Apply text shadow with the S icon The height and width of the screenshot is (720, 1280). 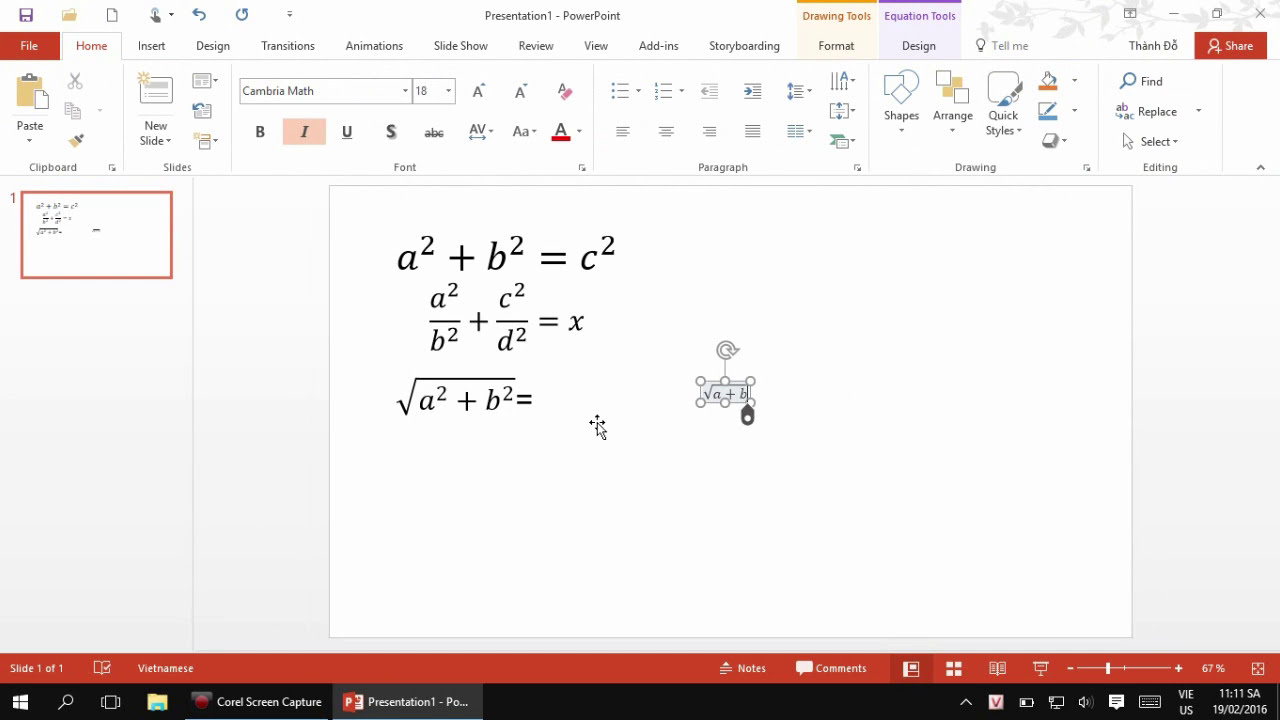[x=390, y=132]
